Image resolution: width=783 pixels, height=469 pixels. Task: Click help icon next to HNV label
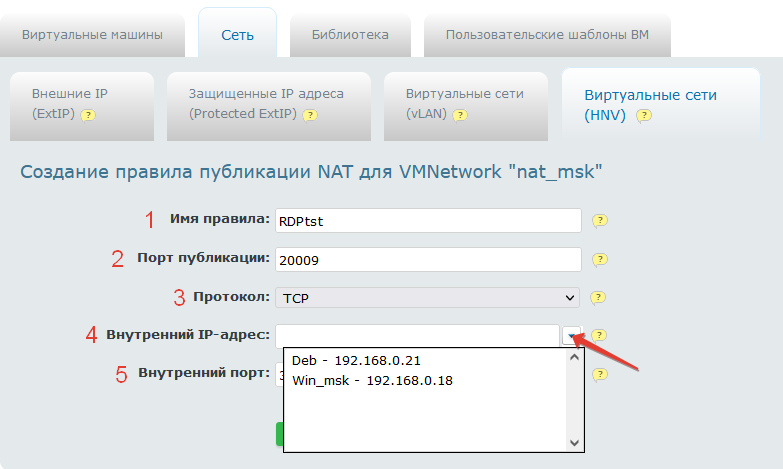tap(644, 115)
